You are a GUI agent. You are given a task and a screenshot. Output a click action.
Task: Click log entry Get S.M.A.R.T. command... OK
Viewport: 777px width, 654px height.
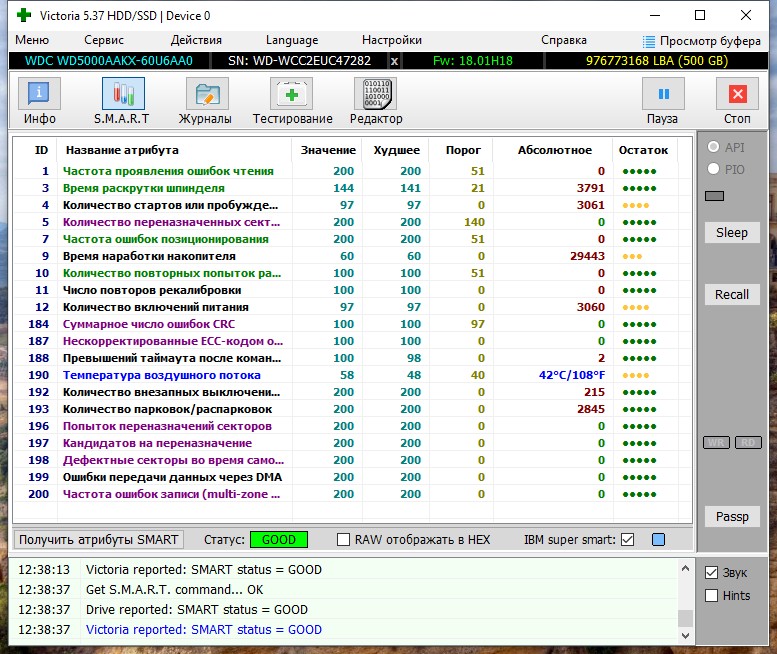(x=174, y=590)
